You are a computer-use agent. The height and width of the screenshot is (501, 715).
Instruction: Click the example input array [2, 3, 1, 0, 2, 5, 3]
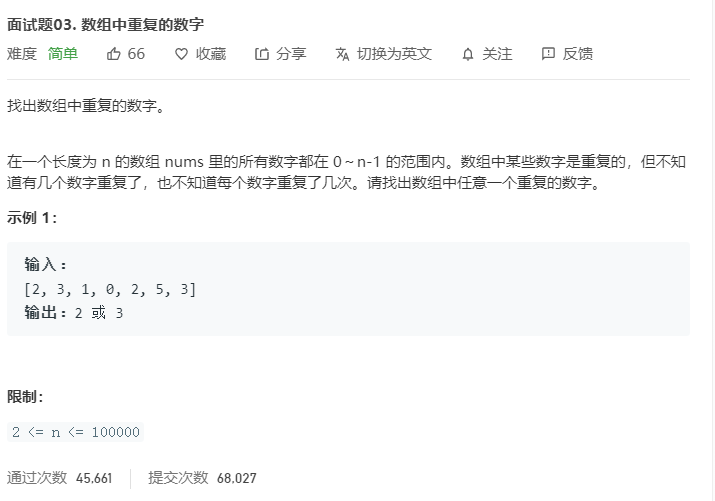click(x=110, y=289)
